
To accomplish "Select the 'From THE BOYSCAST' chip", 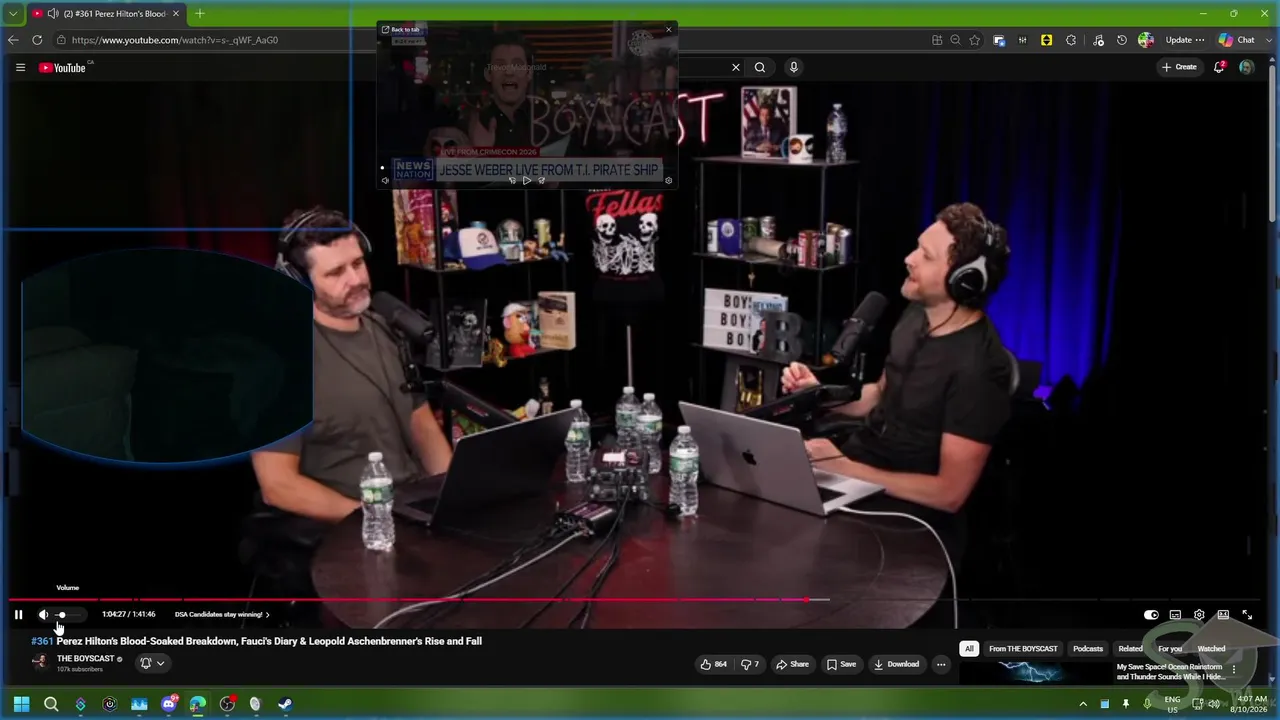I will 1023,649.
